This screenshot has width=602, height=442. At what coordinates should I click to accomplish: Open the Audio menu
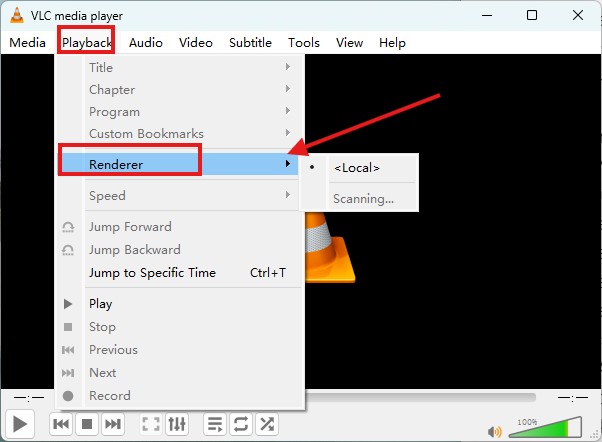146,43
